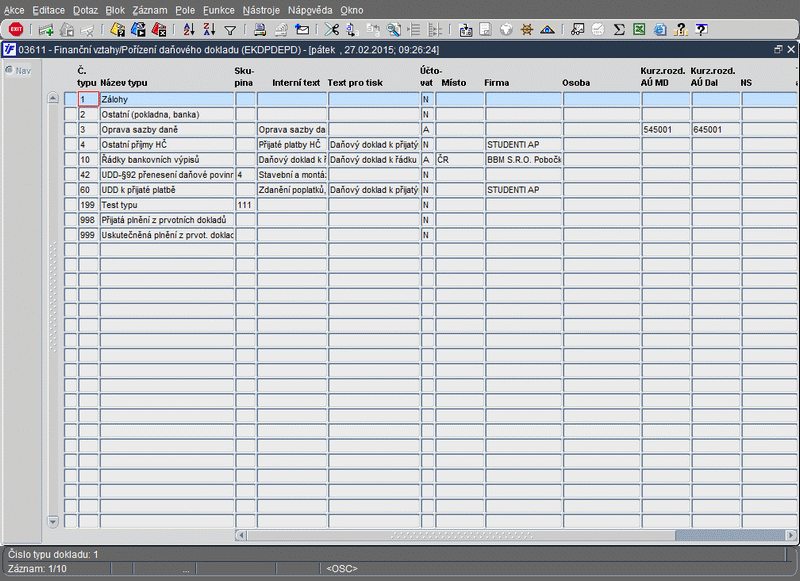This screenshot has width=800, height=581.
Task: Click the scissors cut icon
Action: (x=332, y=30)
